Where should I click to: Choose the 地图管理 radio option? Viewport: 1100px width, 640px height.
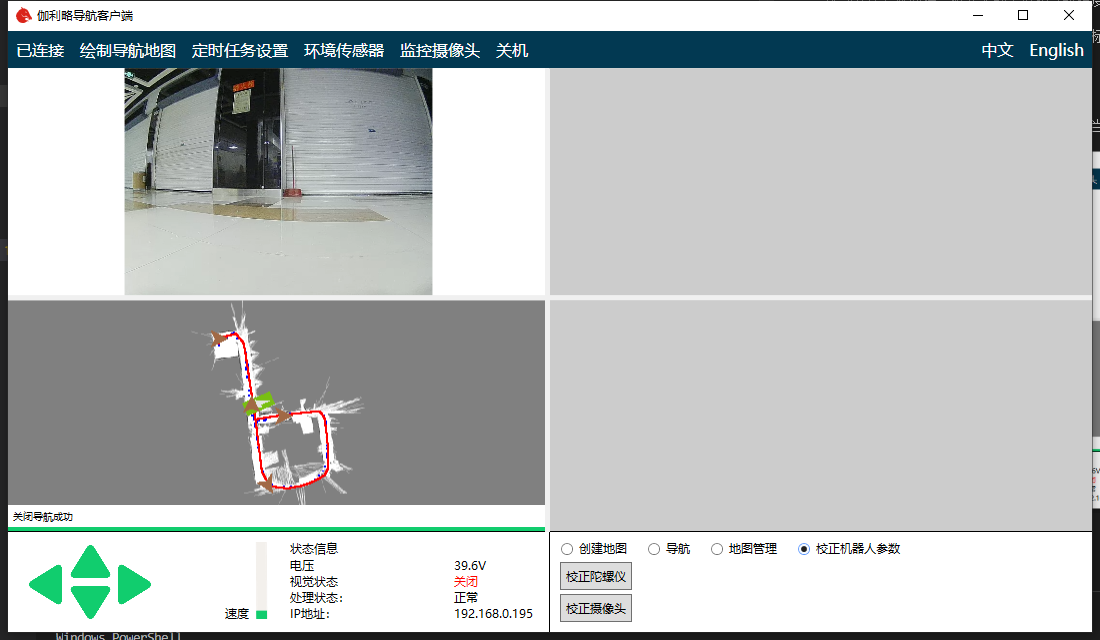pyautogui.click(x=717, y=549)
